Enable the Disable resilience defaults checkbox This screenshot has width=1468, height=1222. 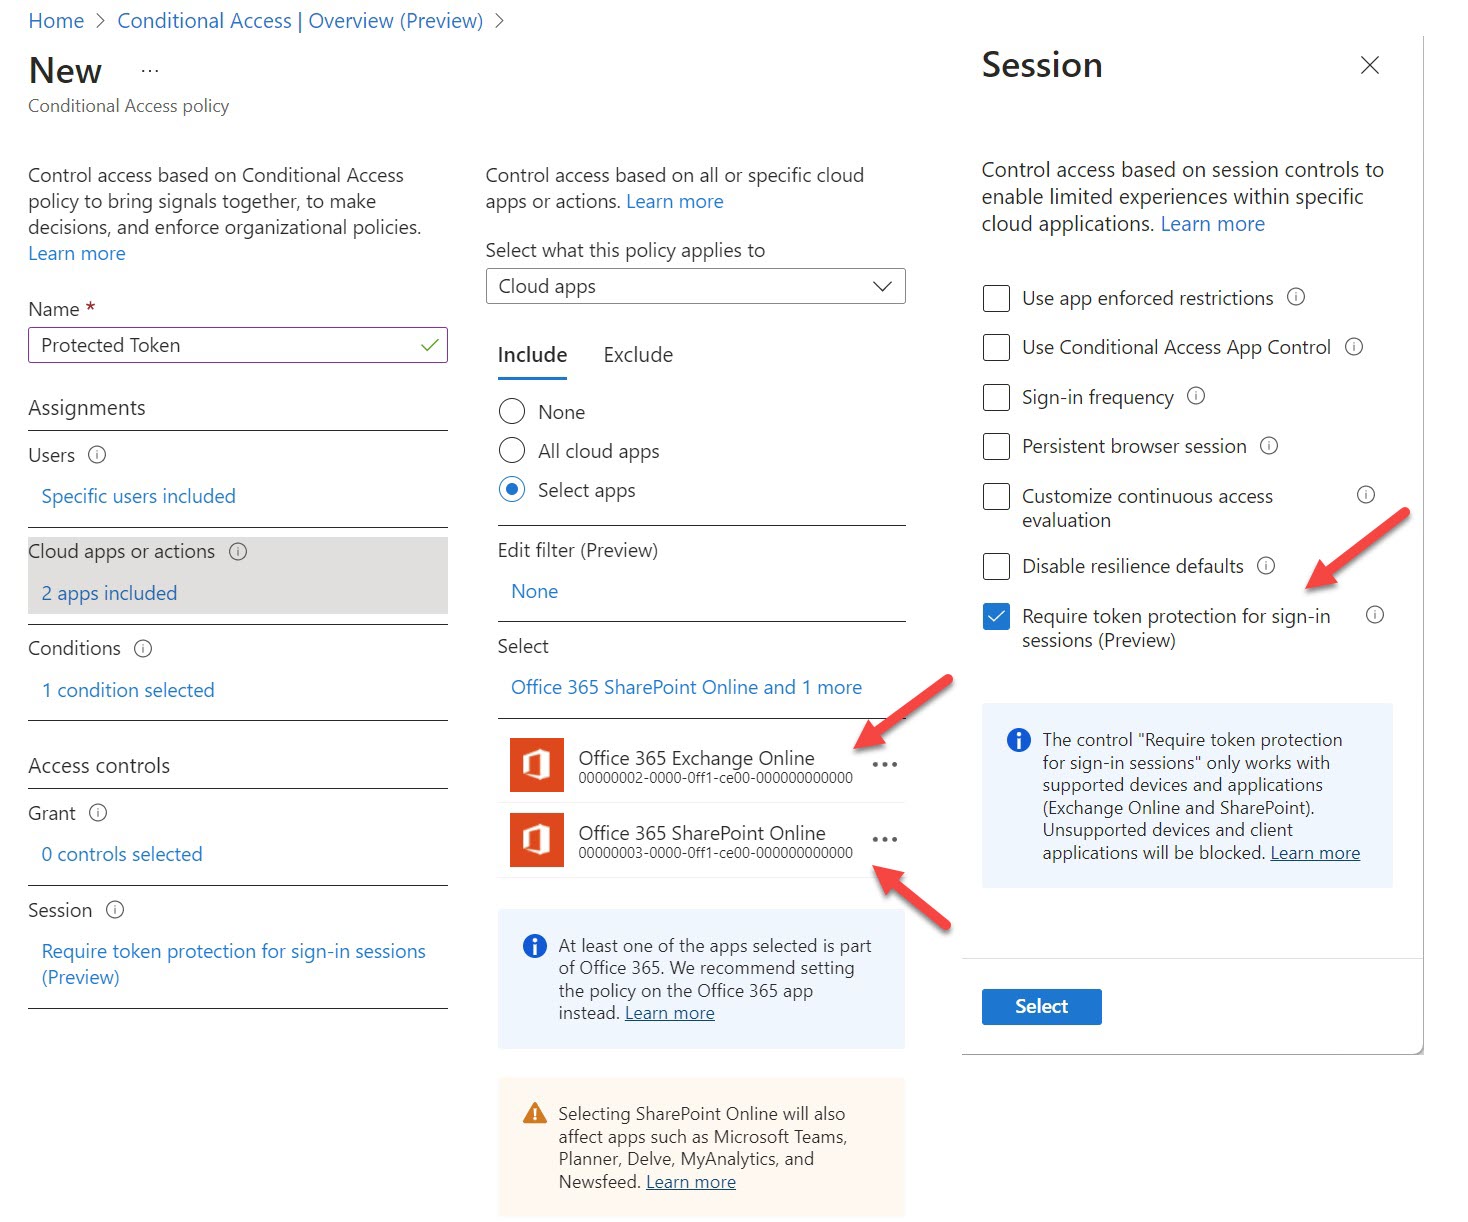[996, 566]
